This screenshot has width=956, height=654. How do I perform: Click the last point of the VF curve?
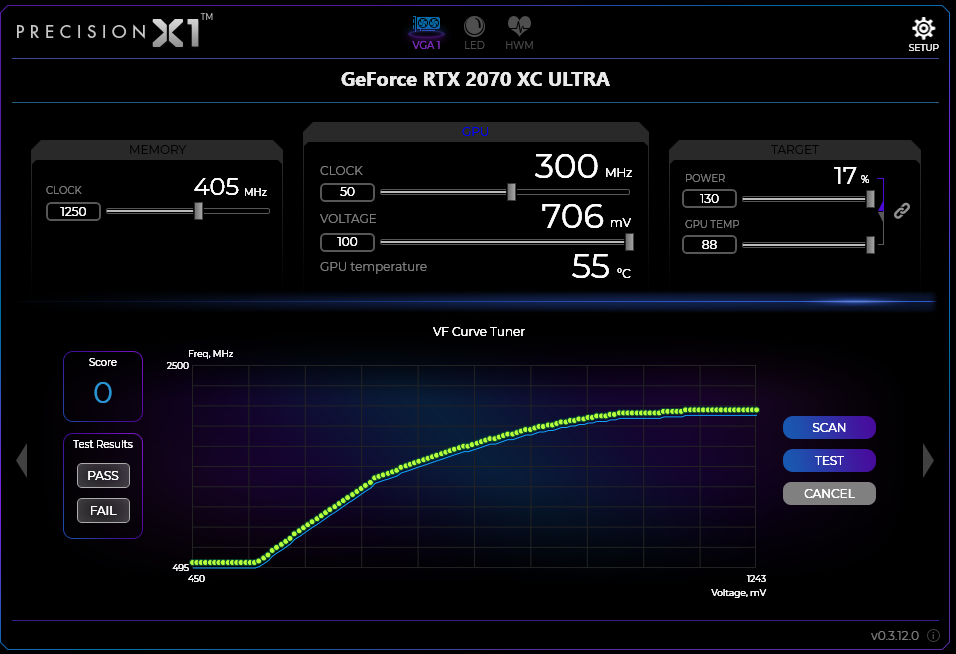click(757, 410)
